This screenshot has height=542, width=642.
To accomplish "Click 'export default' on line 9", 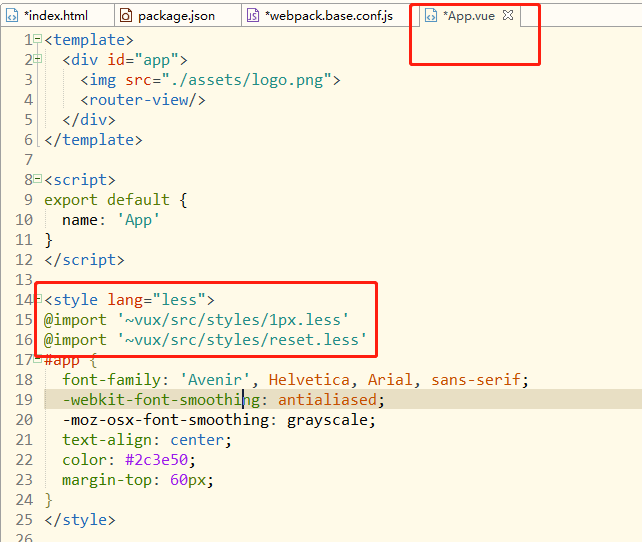I will pos(106,200).
